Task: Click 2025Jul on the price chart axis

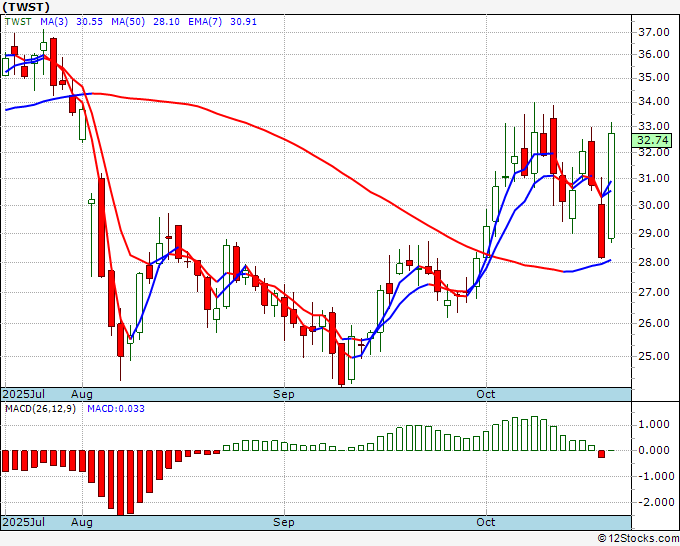Action: [24, 394]
